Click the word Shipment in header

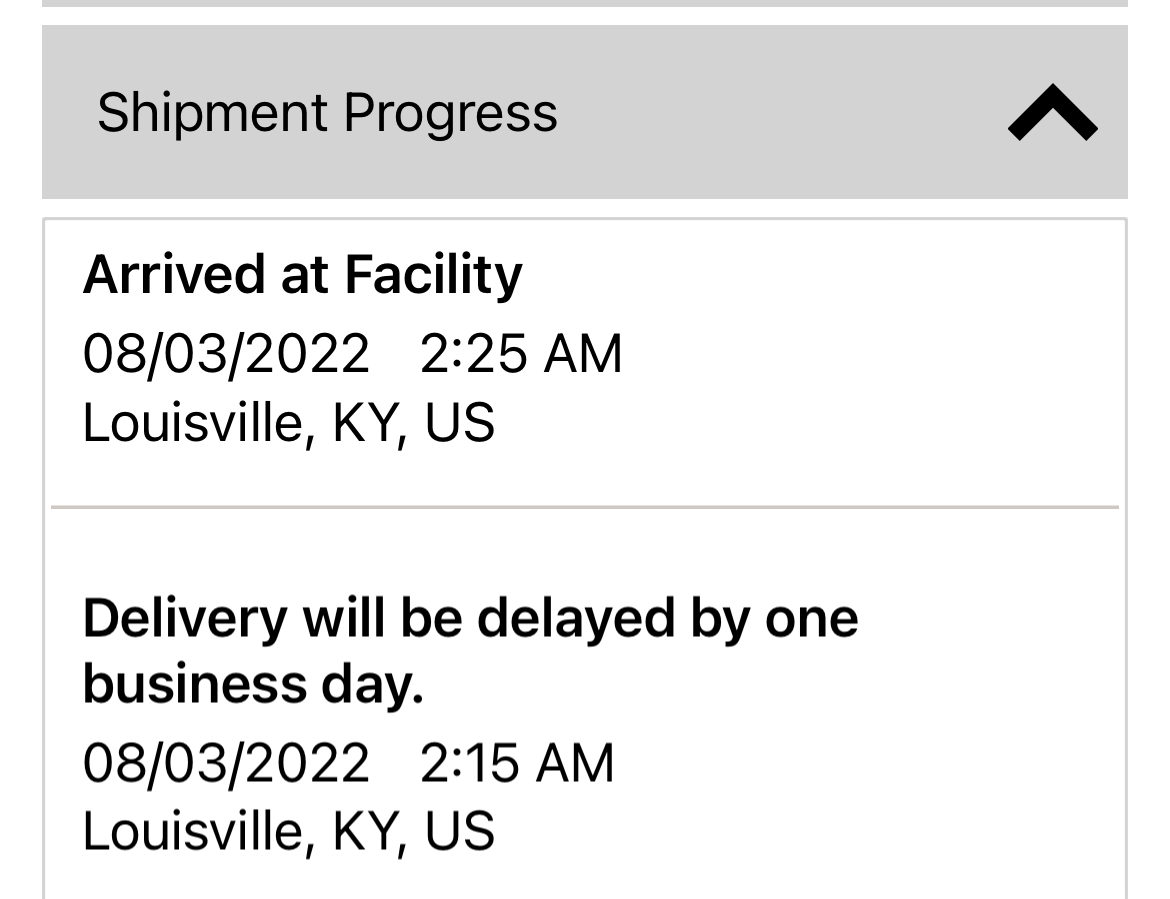pos(212,112)
